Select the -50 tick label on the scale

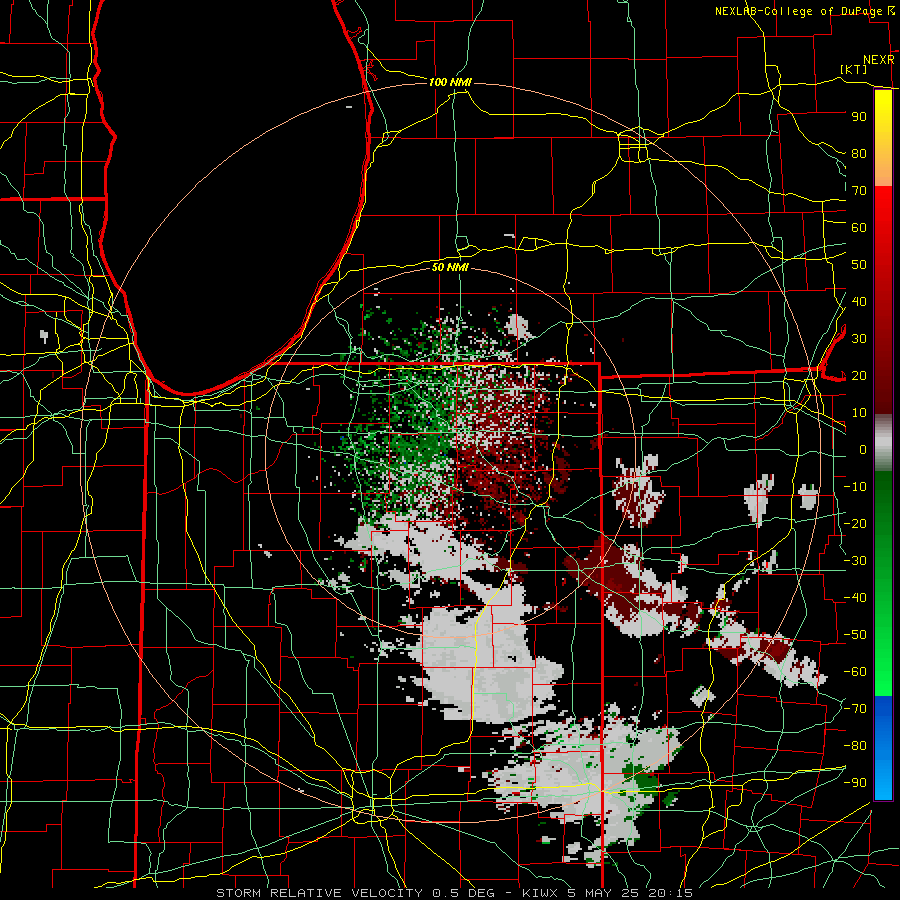point(855,635)
